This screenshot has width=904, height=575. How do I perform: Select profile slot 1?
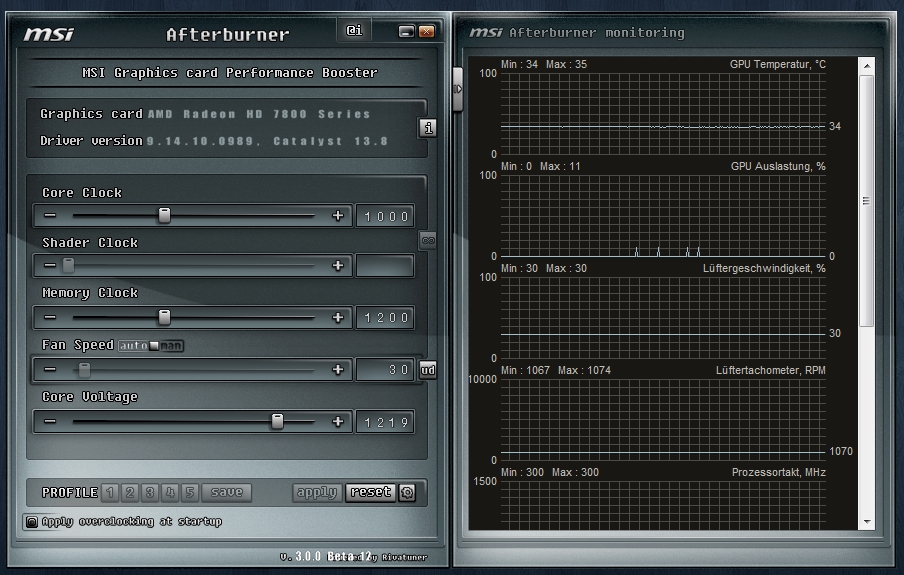[x=110, y=493]
